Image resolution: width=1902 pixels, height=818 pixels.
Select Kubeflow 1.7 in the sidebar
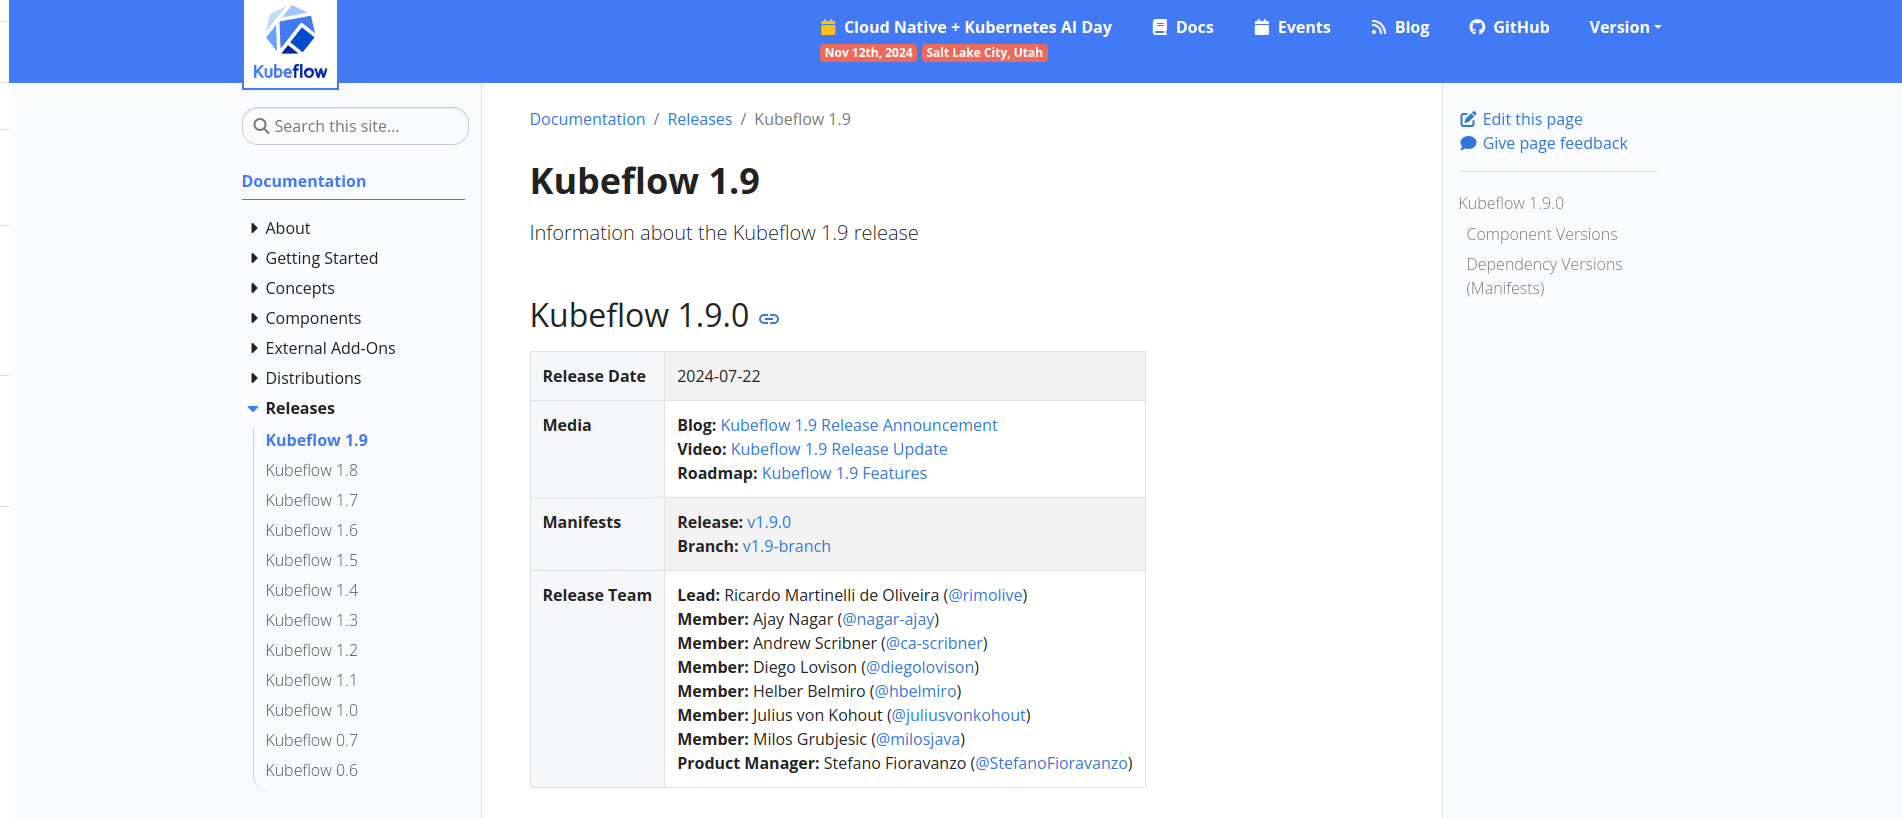311,500
